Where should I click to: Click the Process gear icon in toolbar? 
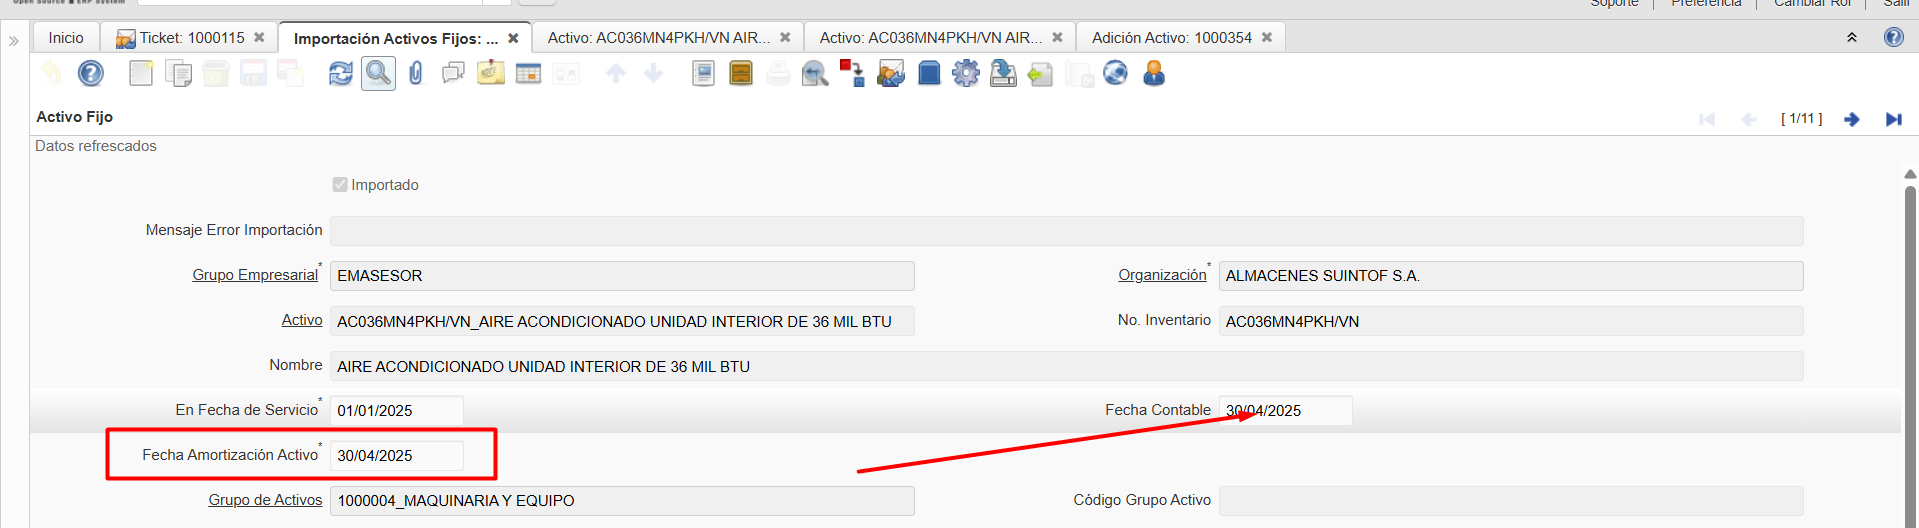click(x=965, y=74)
